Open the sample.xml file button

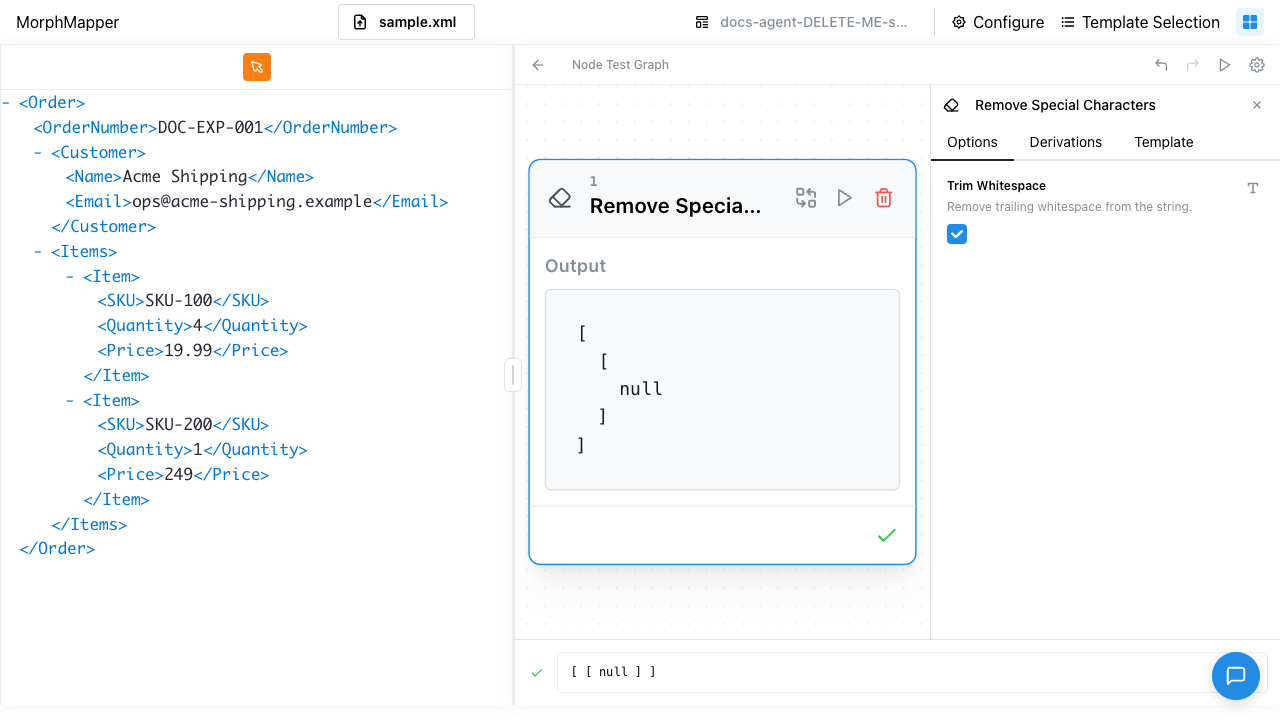click(406, 22)
